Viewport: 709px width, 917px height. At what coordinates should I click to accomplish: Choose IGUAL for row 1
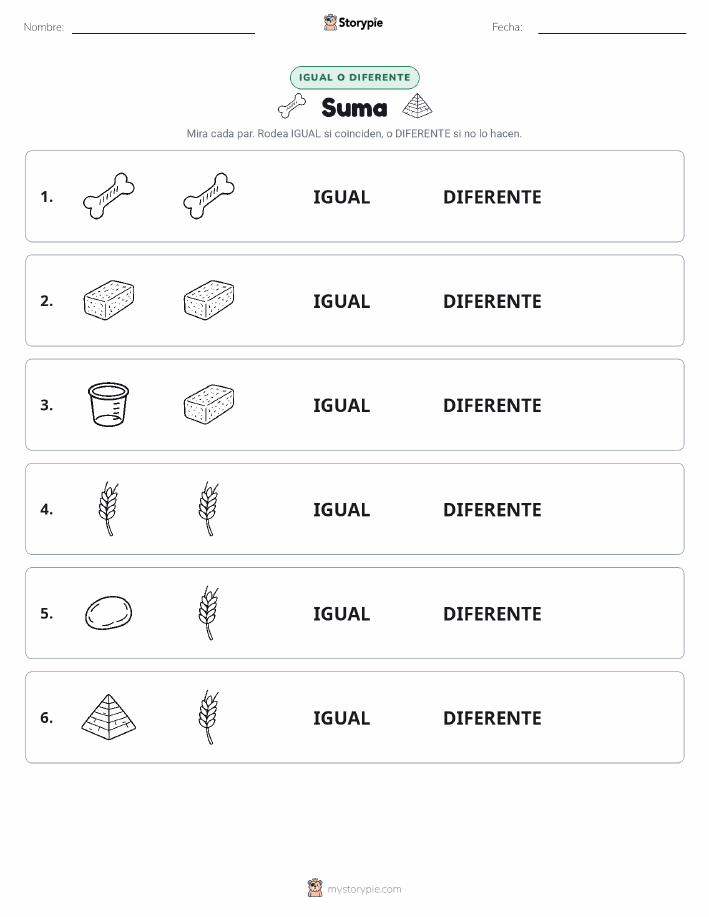[x=342, y=197]
